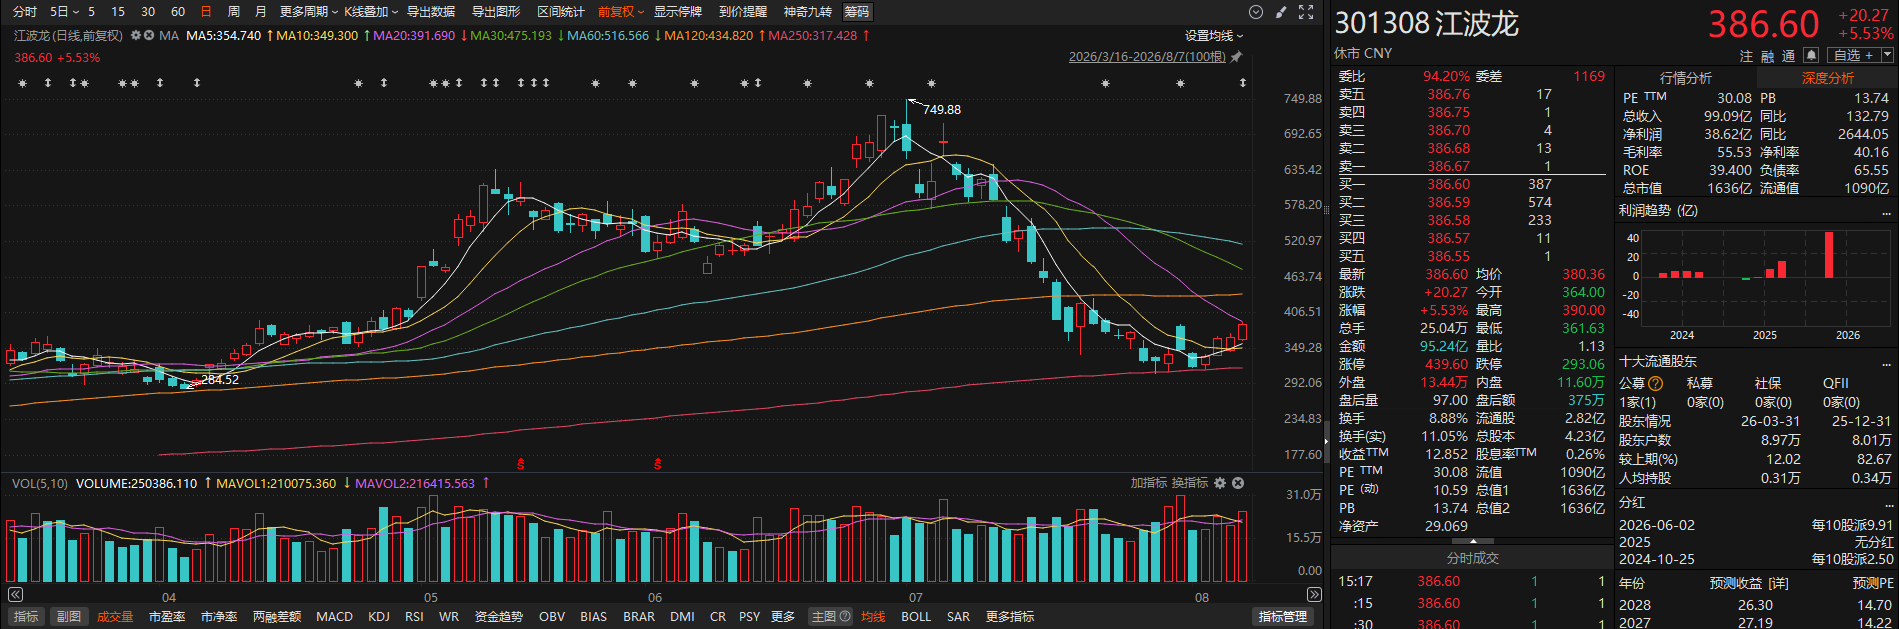The width and height of the screenshot is (1899, 629).
Task: Click the 副图 sub-chart button
Action: 68,616
